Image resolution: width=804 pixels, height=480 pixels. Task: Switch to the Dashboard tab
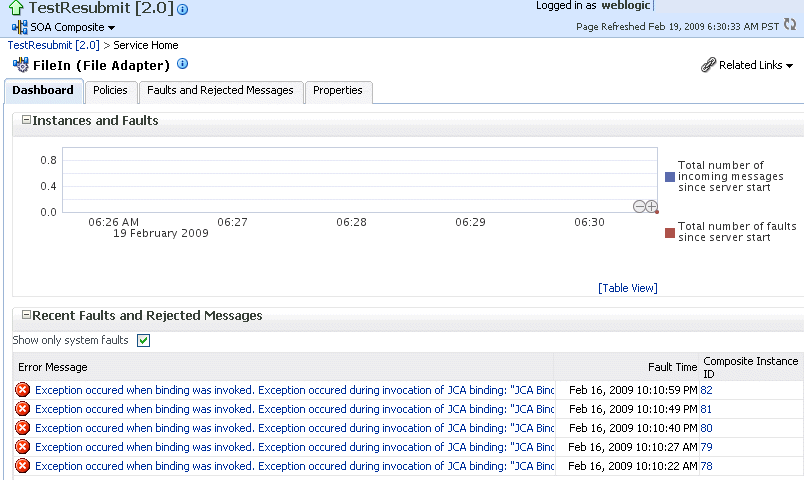pos(43,90)
